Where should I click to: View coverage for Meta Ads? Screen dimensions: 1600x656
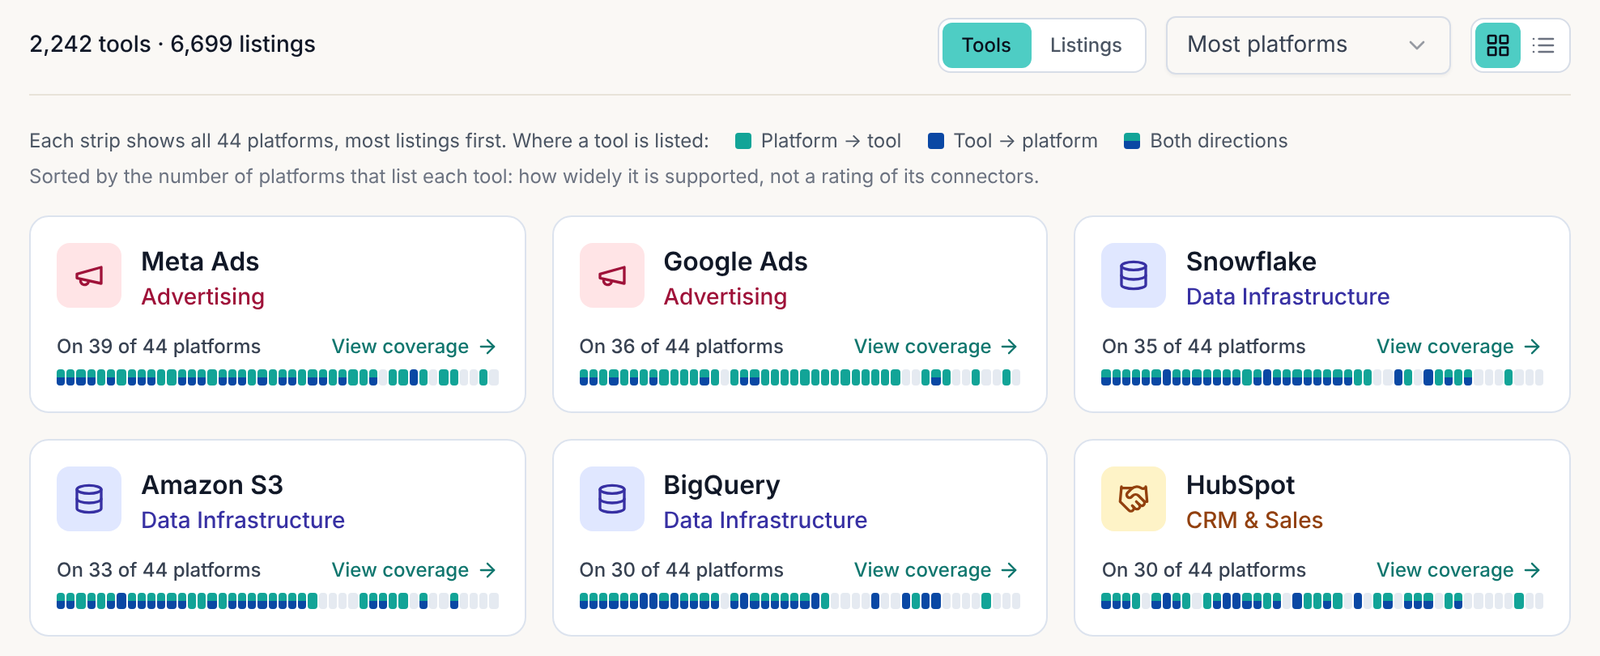(x=414, y=347)
